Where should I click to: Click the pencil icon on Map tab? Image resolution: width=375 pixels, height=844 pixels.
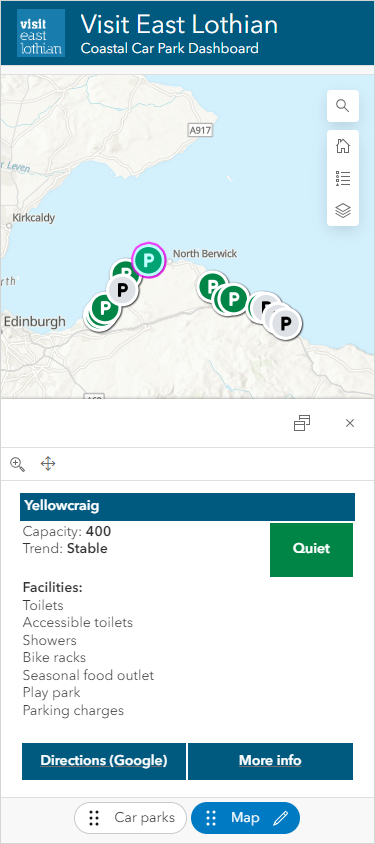click(x=280, y=818)
